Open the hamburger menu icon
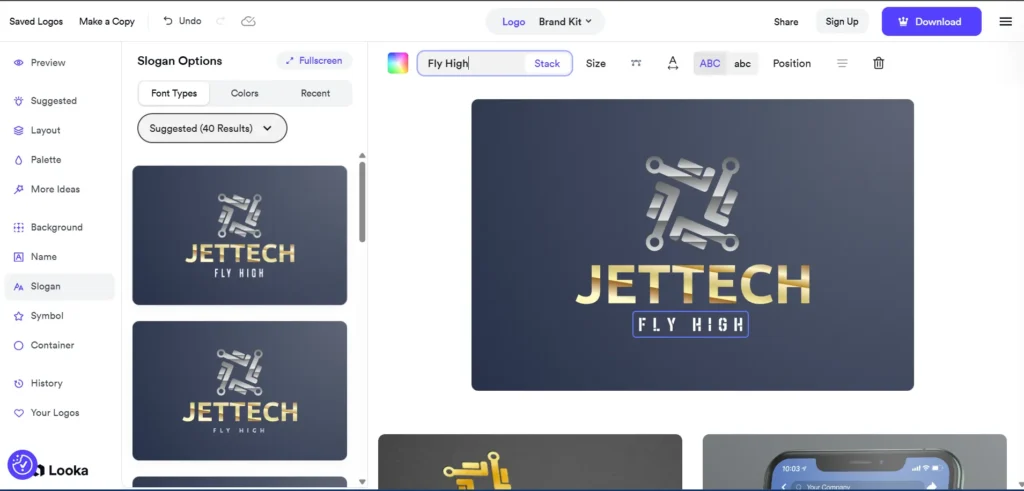The height and width of the screenshot is (491, 1024). [1005, 22]
